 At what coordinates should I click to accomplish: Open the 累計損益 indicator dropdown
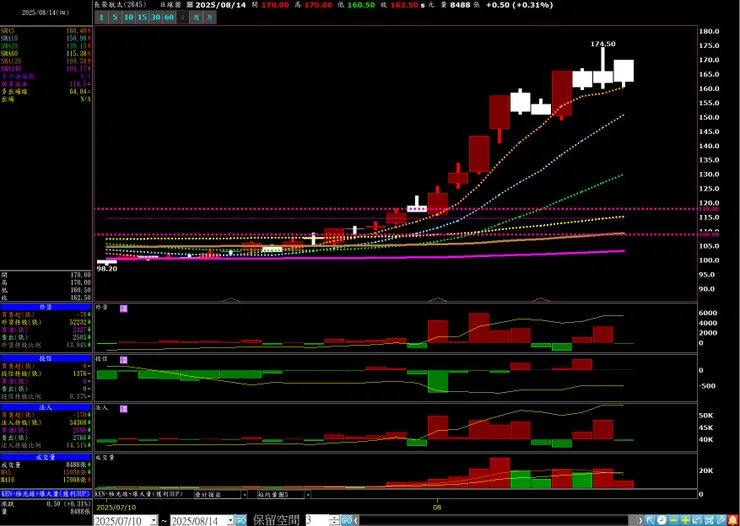pyautogui.click(x=244, y=494)
